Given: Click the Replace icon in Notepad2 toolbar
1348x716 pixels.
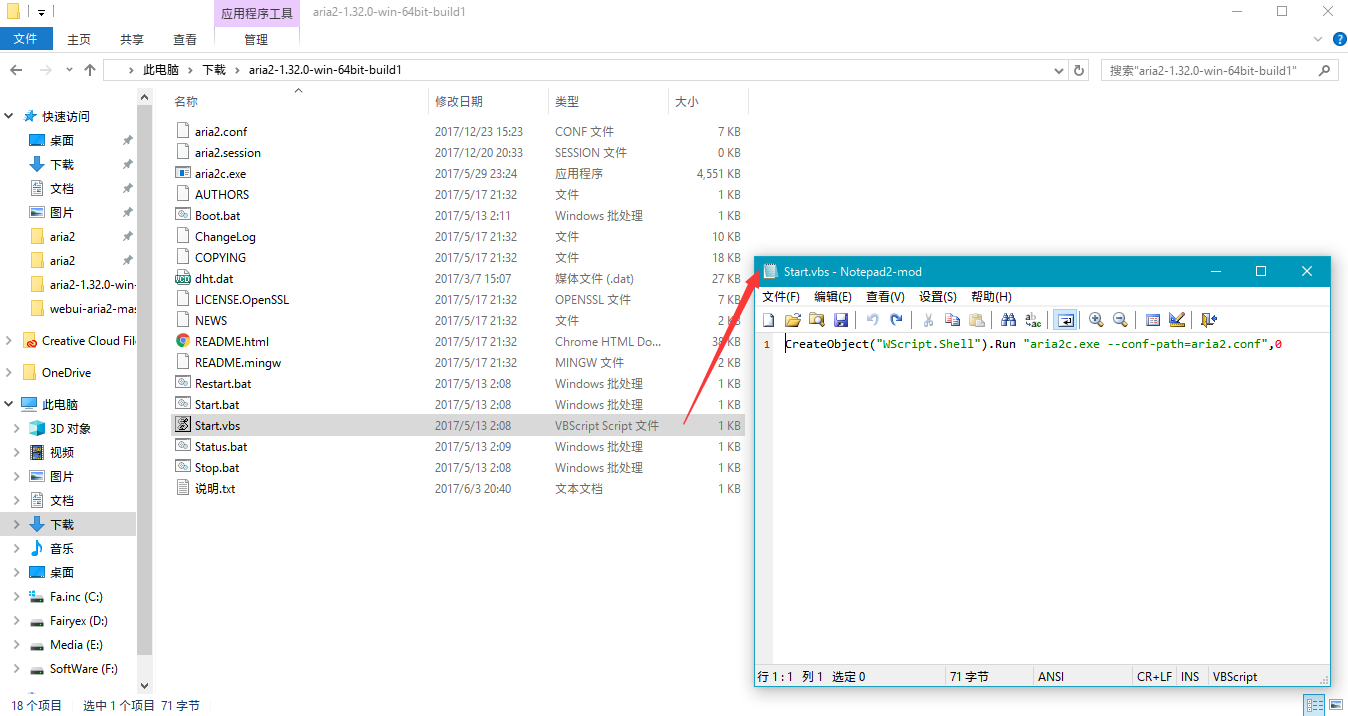Looking at the screenshot, I should 1032,320.
